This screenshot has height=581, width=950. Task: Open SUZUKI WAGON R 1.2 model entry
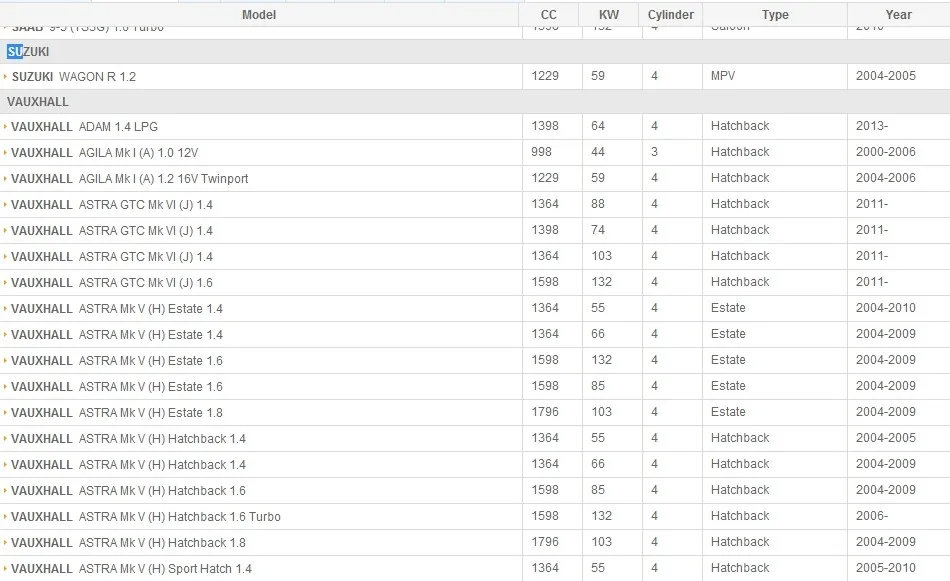point(74,77)
